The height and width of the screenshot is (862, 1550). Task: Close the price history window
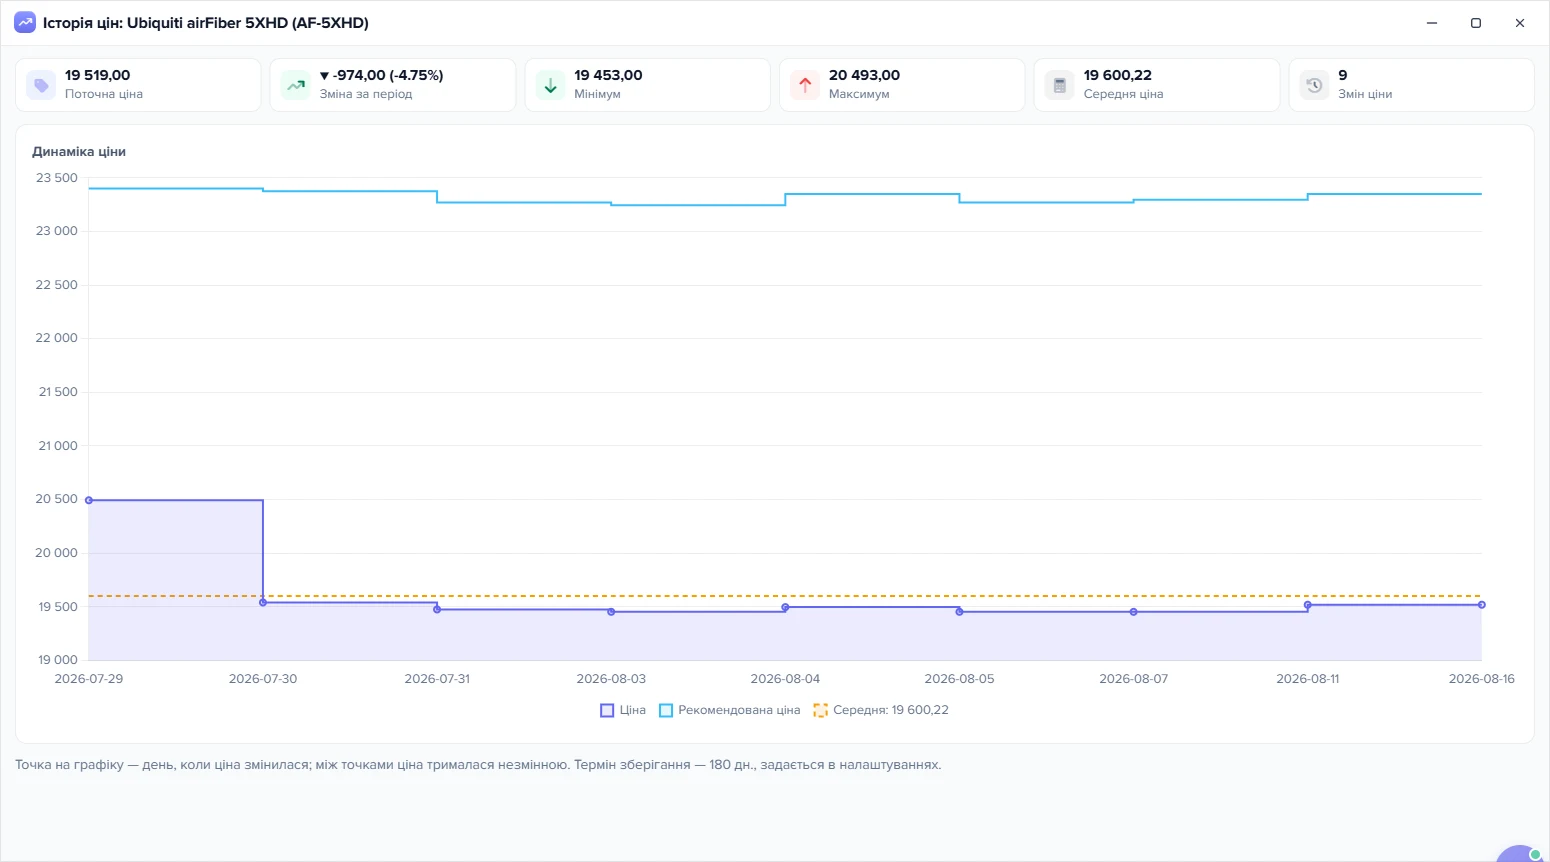1520,23
